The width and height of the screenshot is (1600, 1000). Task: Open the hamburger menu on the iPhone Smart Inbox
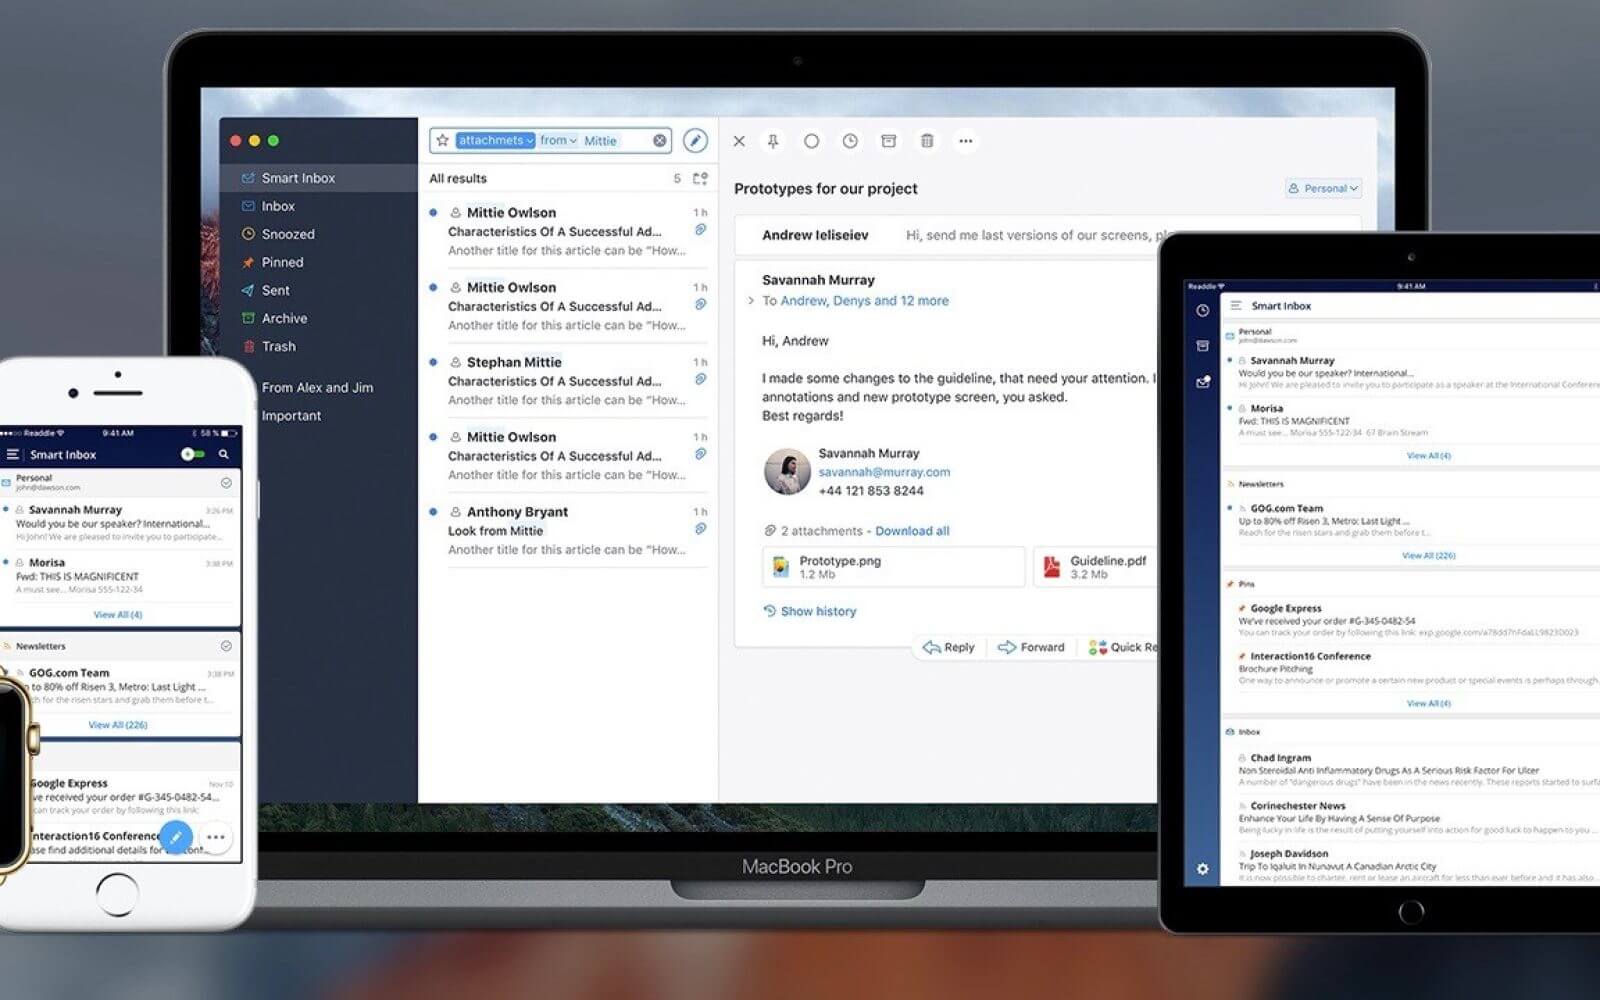pyautogui.click(x=13, y=454)
